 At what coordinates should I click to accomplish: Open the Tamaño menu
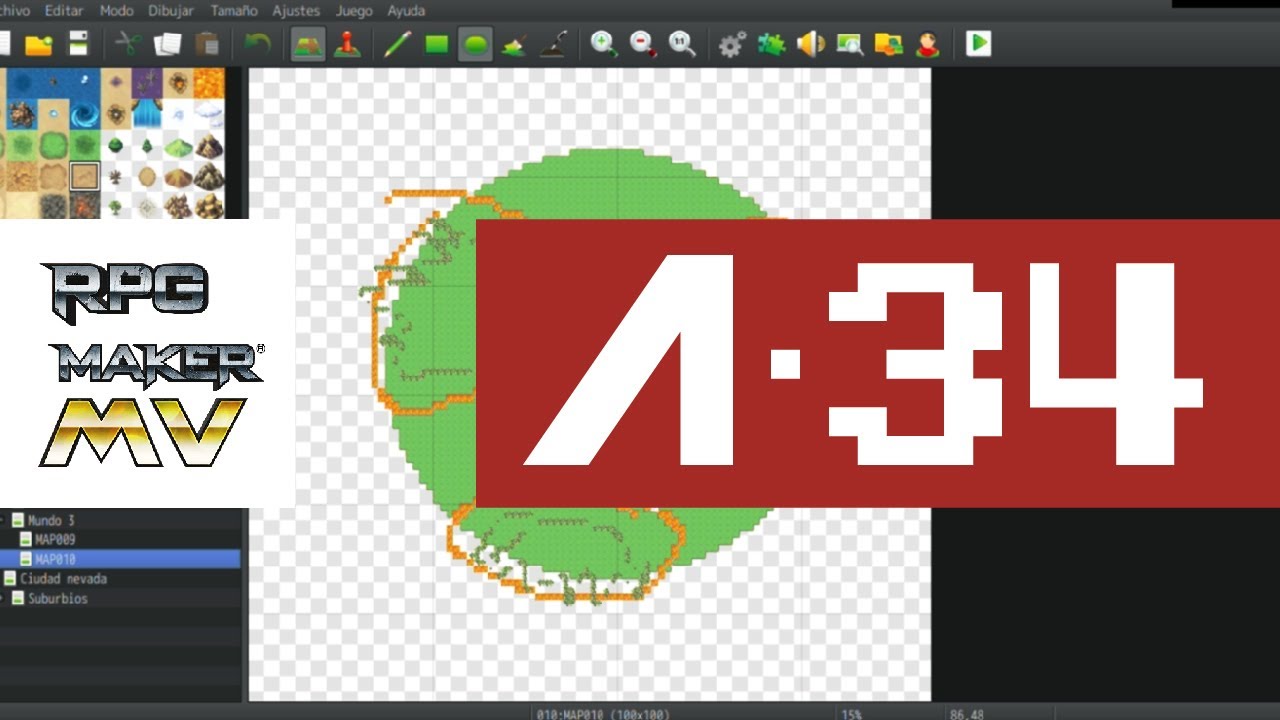[234, 11]
